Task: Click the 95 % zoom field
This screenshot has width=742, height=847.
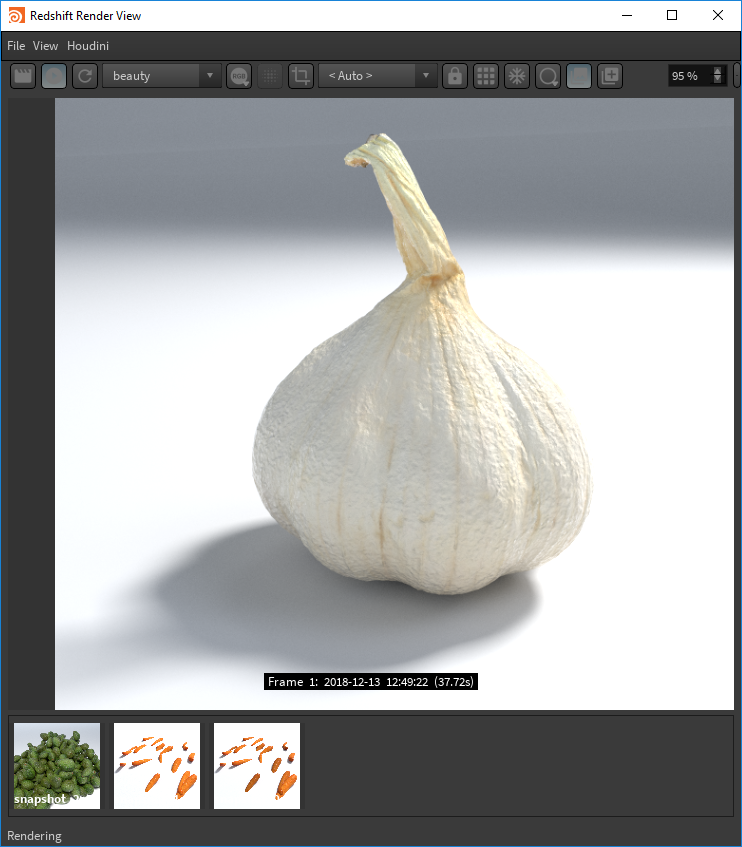Action: click(688, 76)
